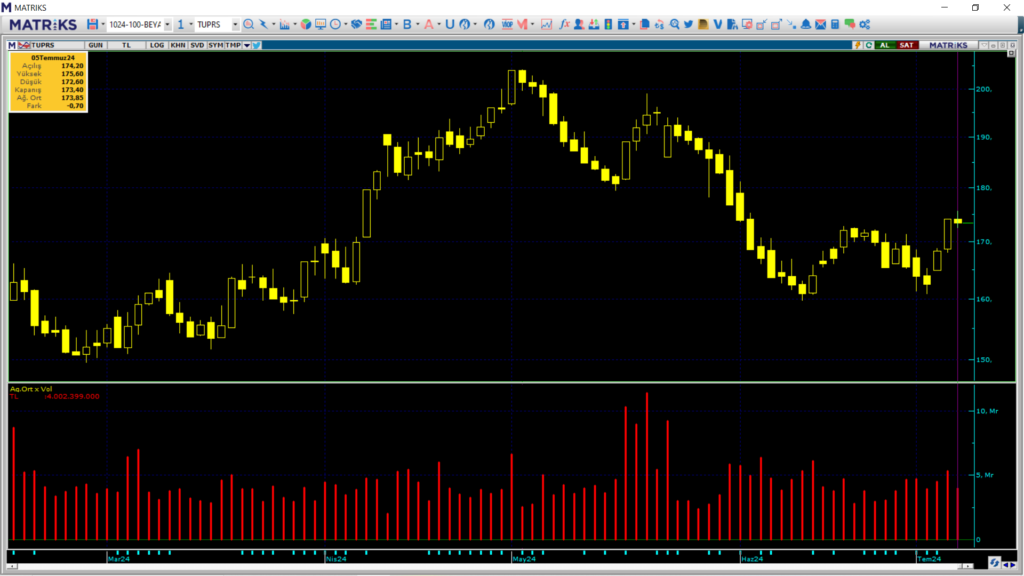Click the MATRIKS button in chart header
Screen dimensions: 1024x576
click(x=948, y=45)
